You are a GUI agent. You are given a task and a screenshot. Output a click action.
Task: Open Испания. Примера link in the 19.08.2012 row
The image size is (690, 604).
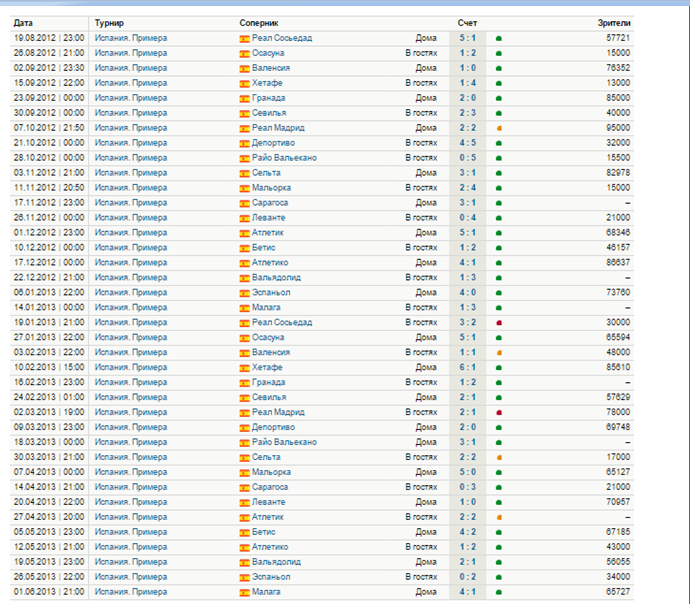[131, 38]
